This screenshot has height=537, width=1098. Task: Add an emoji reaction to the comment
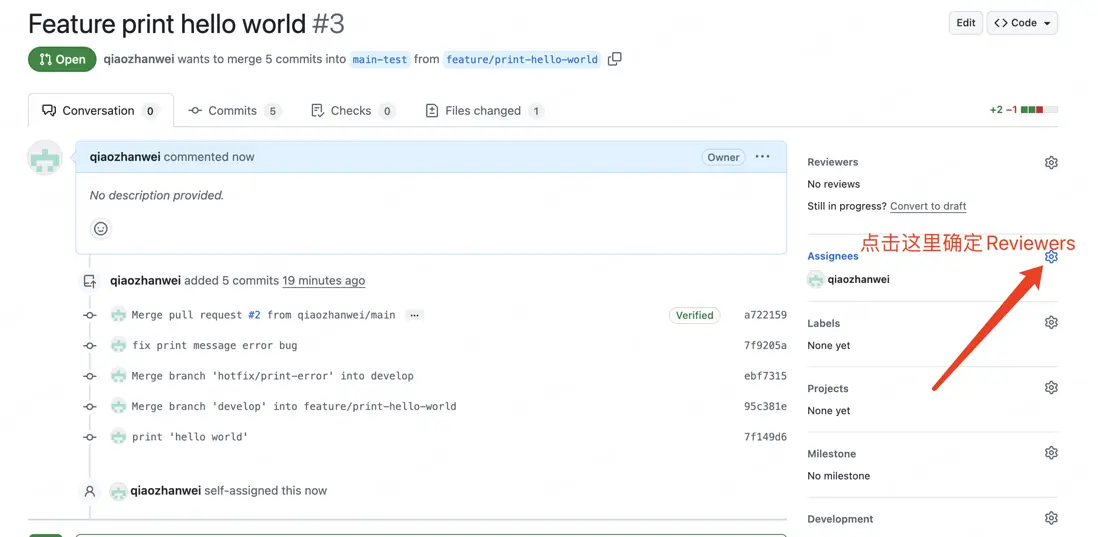tap(102, 228)
